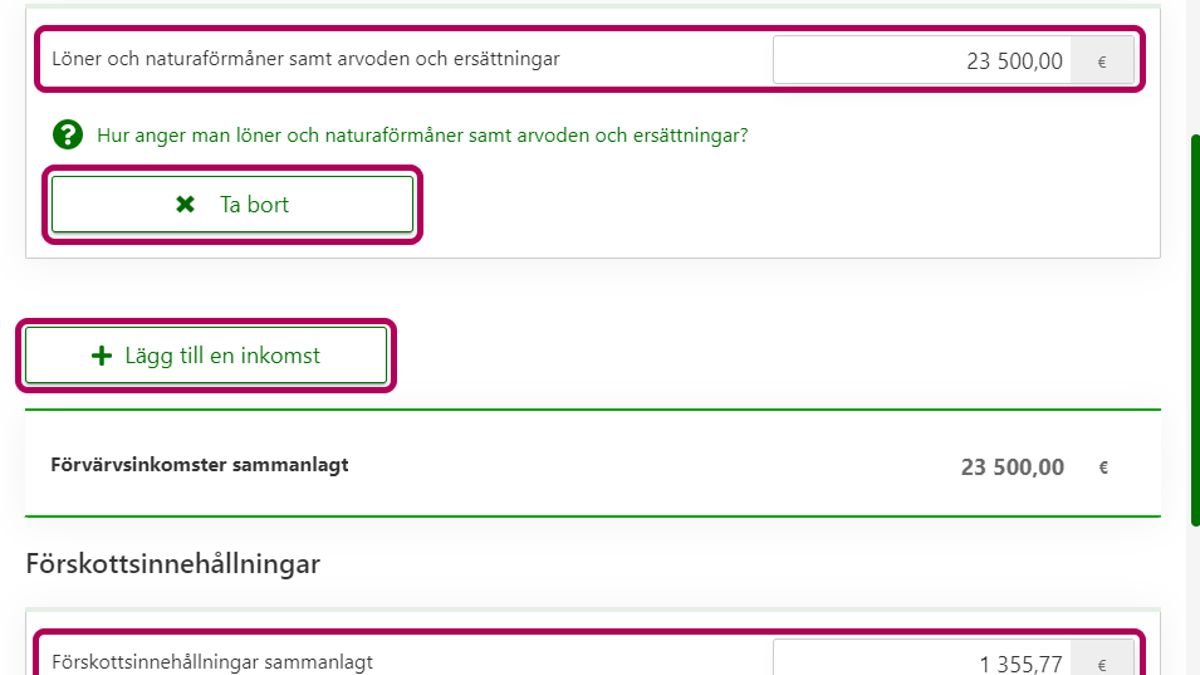Click the euro sign in the Förvärvsinkomster total row
This screenshot has width=1200, height=675.
pos(1103,467)
